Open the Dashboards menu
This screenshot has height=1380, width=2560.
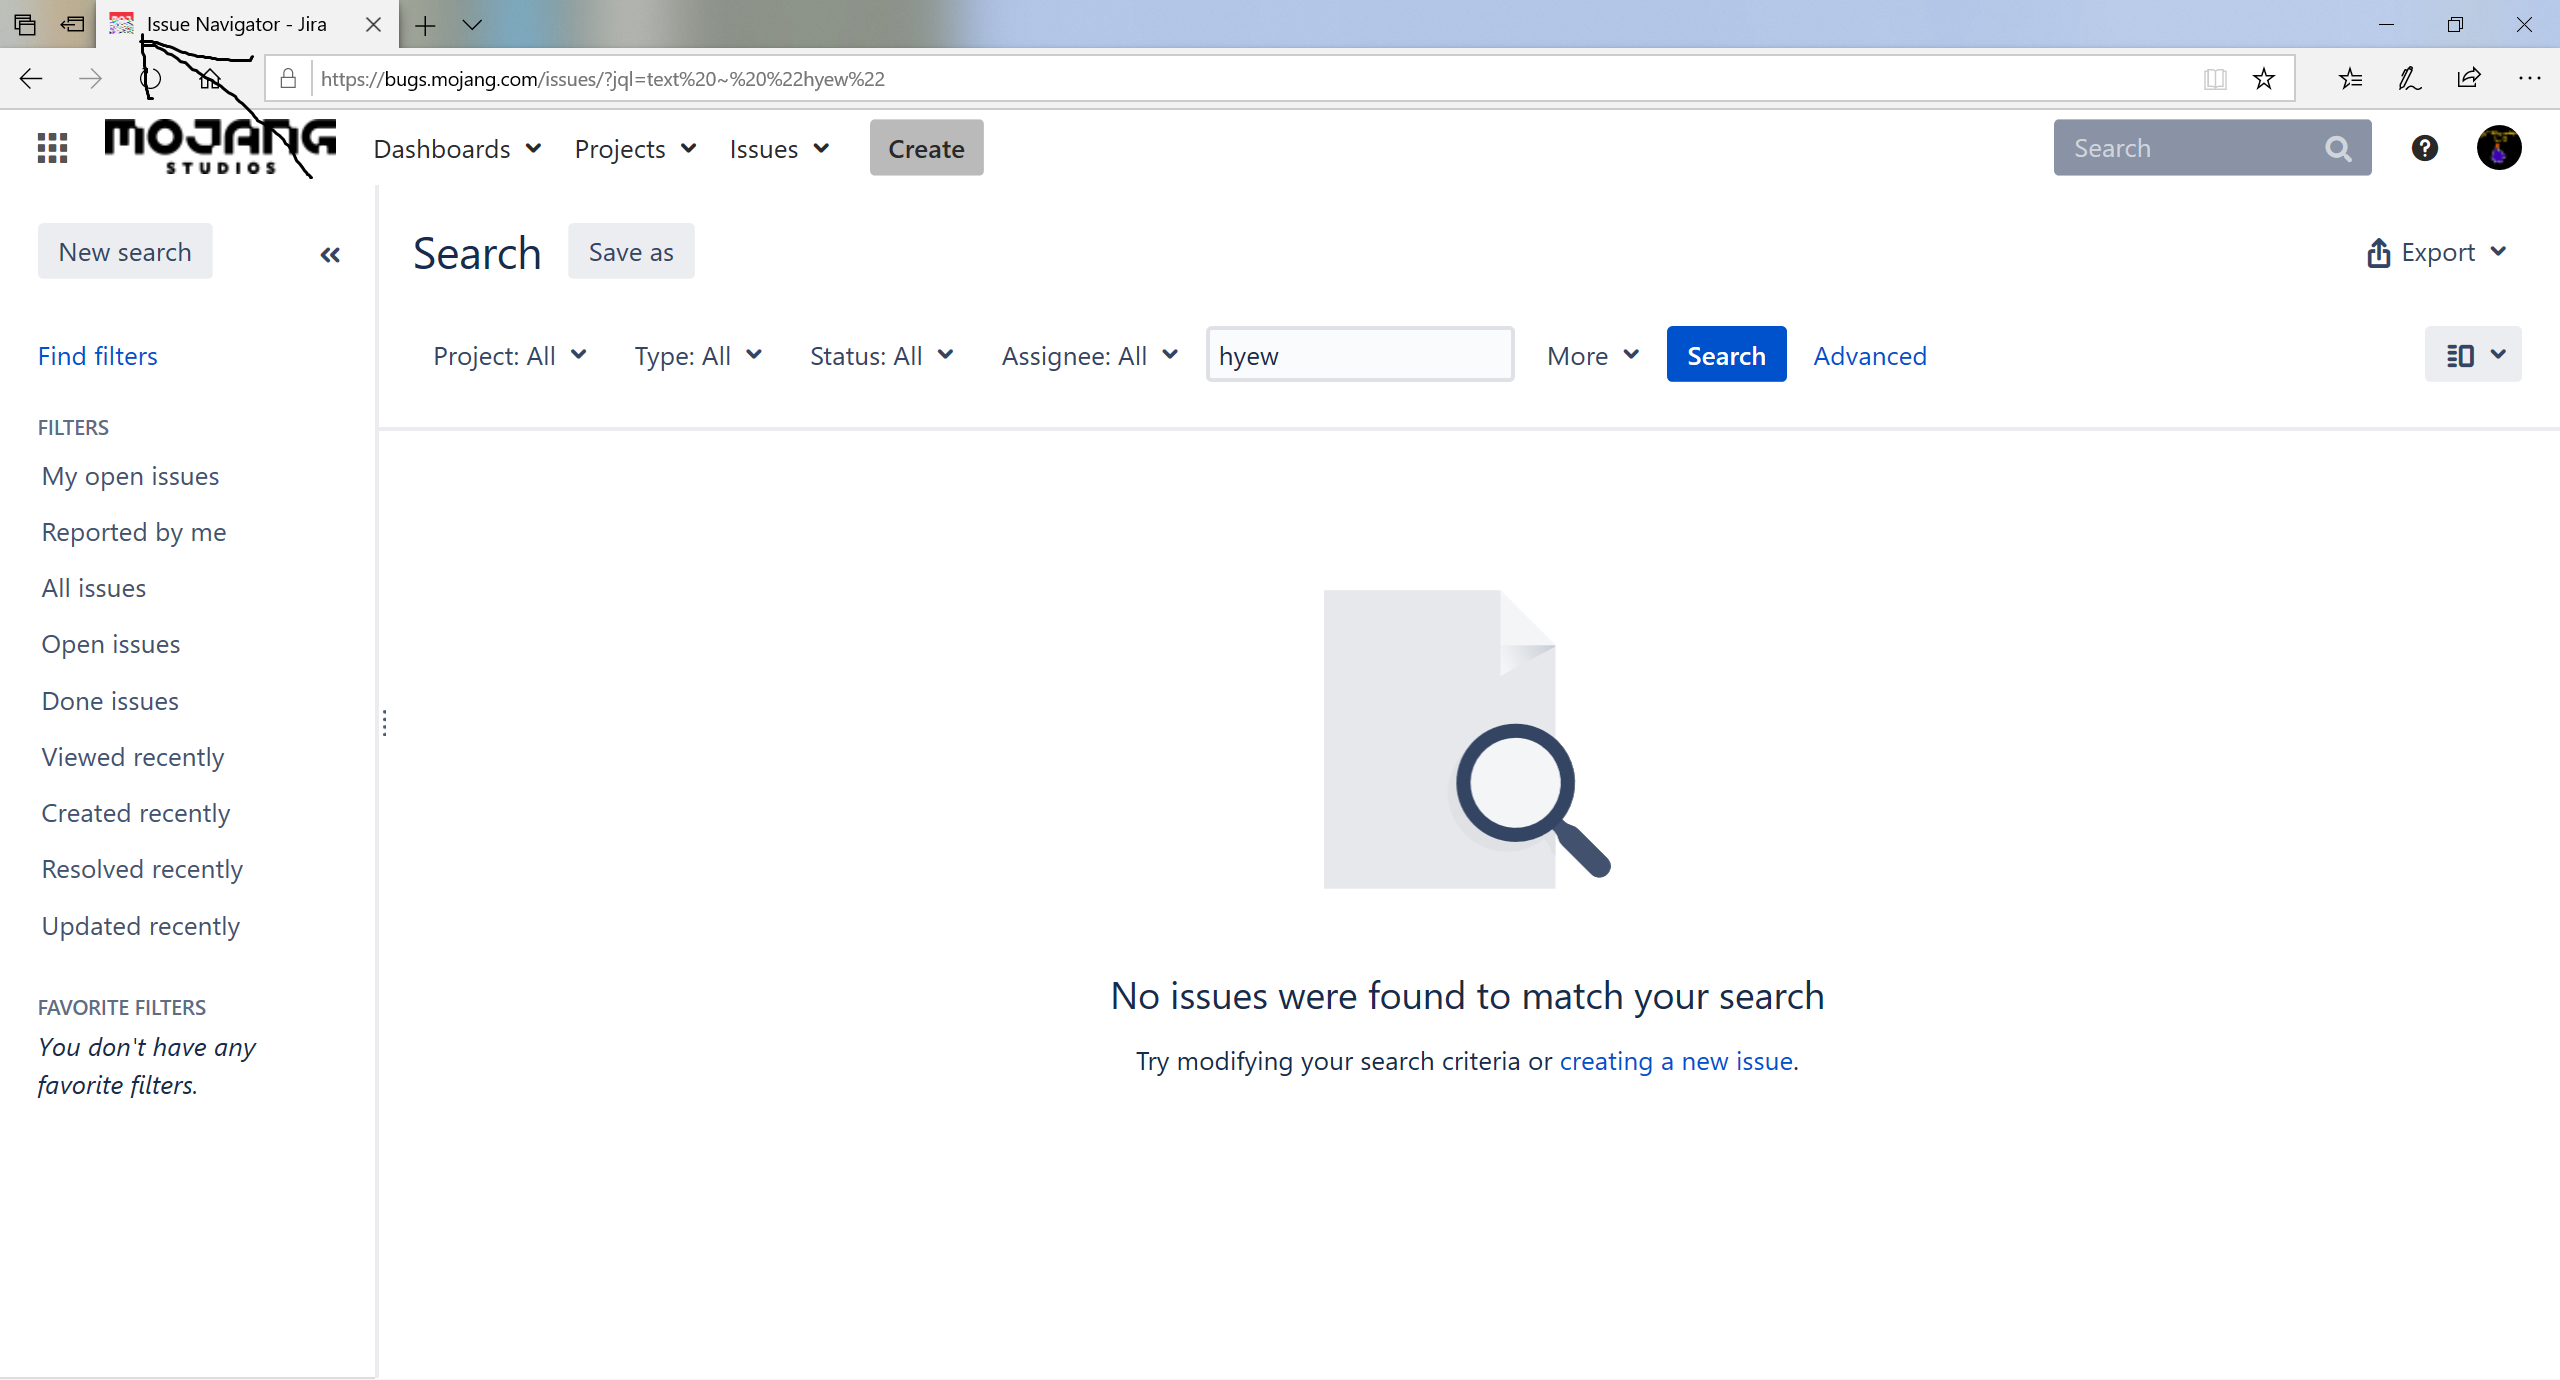tap(456, 149)
